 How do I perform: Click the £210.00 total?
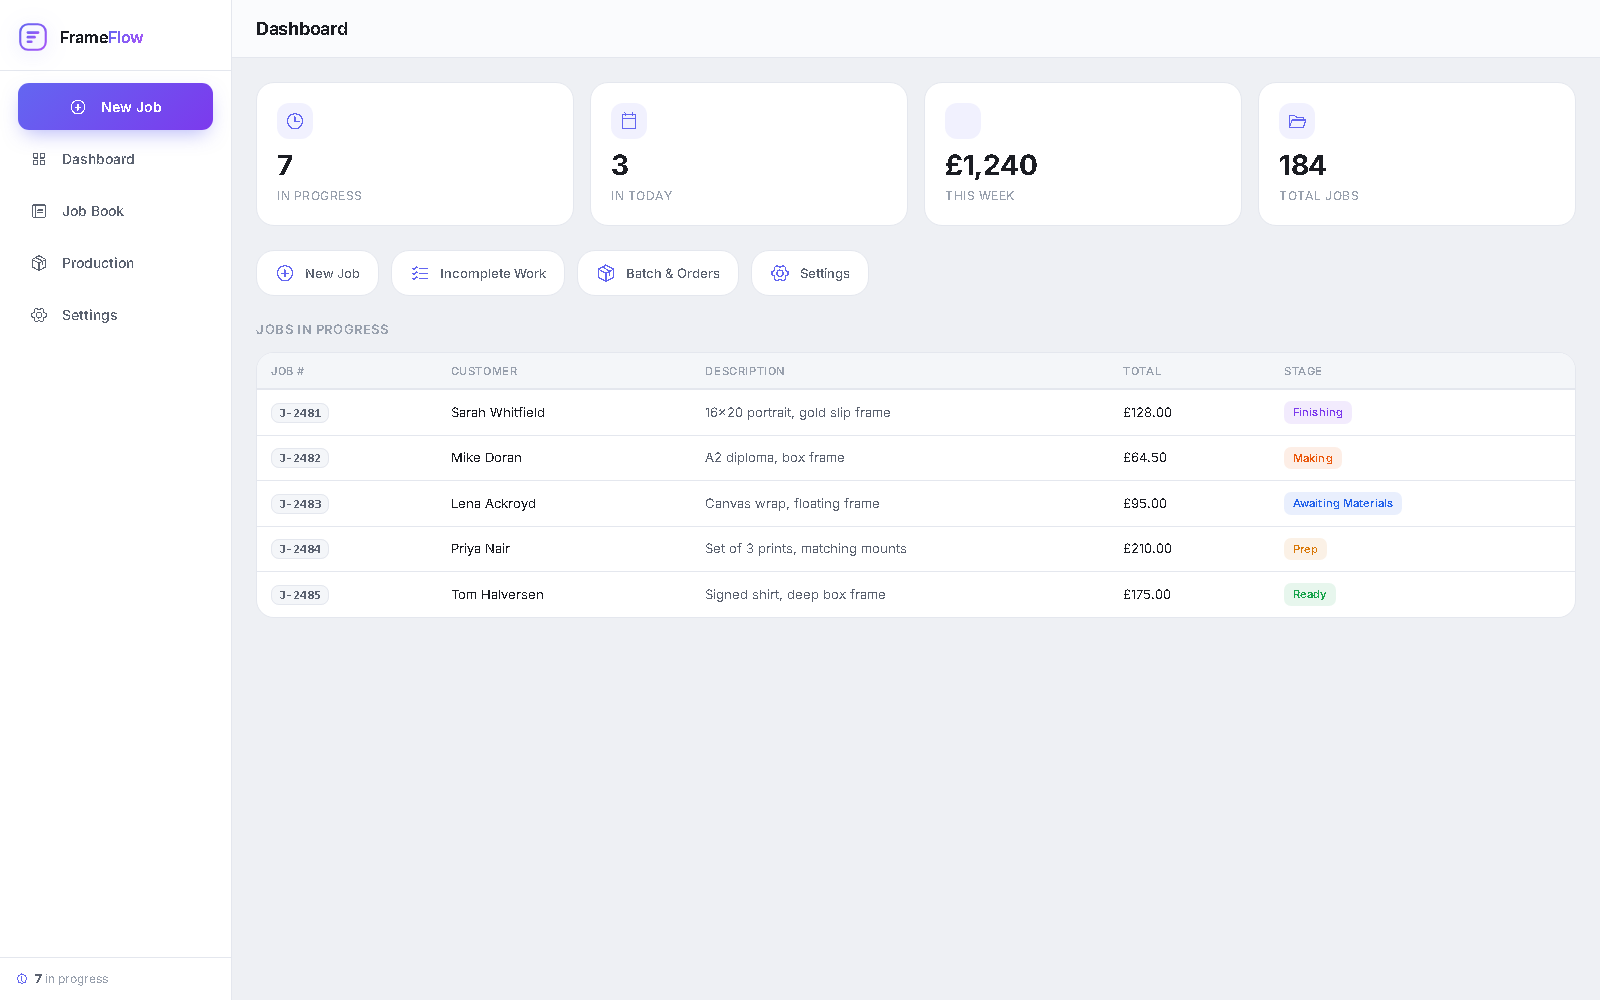[1147, 548]
